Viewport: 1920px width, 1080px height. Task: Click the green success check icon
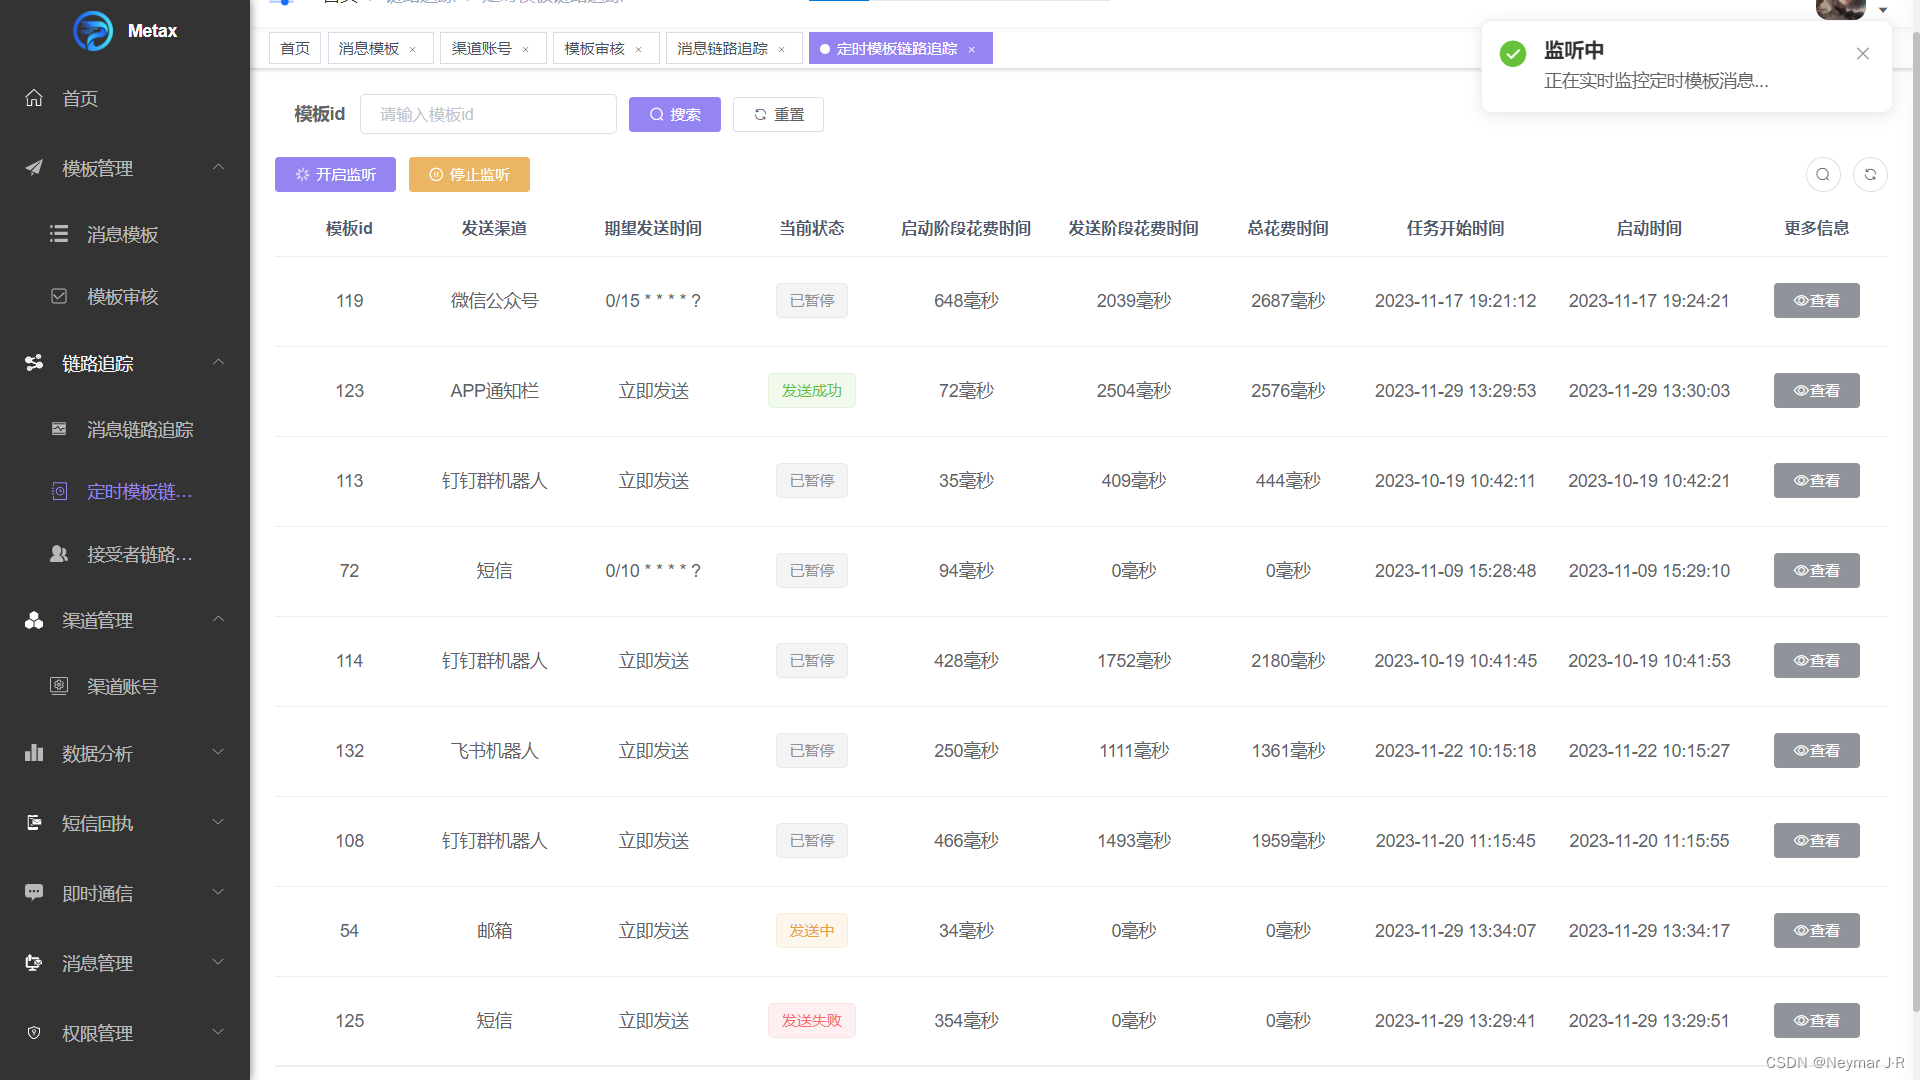click(x=1513, y=54)
